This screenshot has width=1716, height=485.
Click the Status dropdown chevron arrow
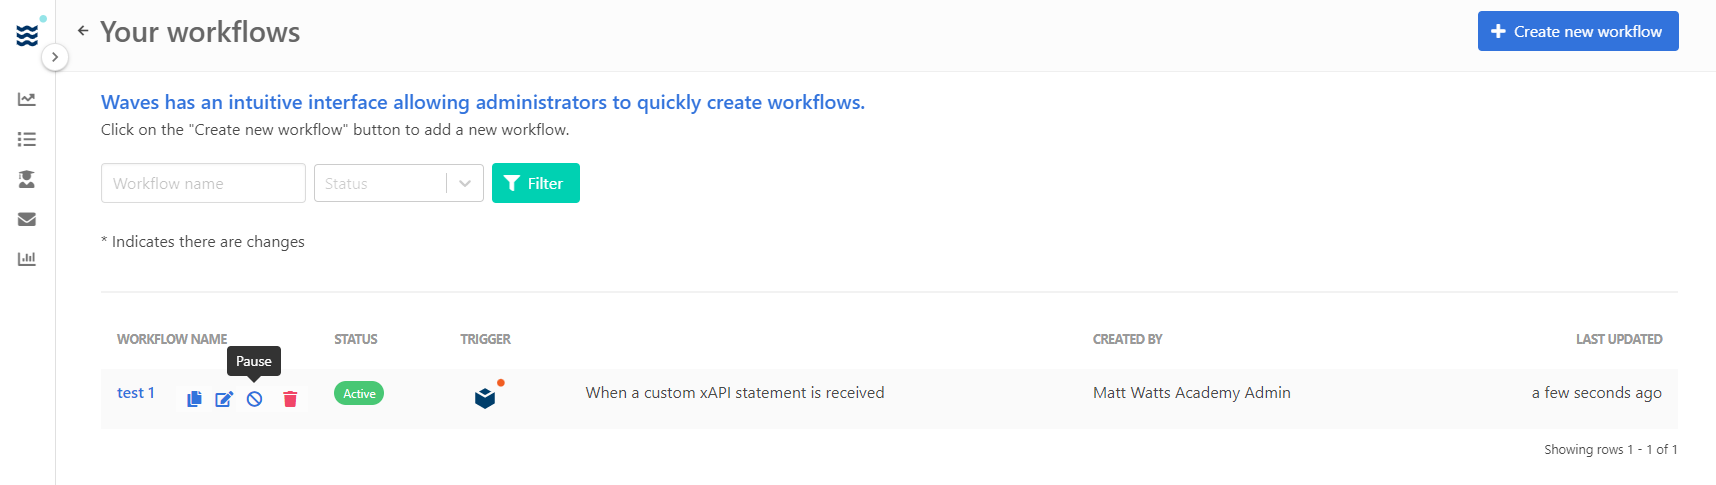tap(465, 183)
